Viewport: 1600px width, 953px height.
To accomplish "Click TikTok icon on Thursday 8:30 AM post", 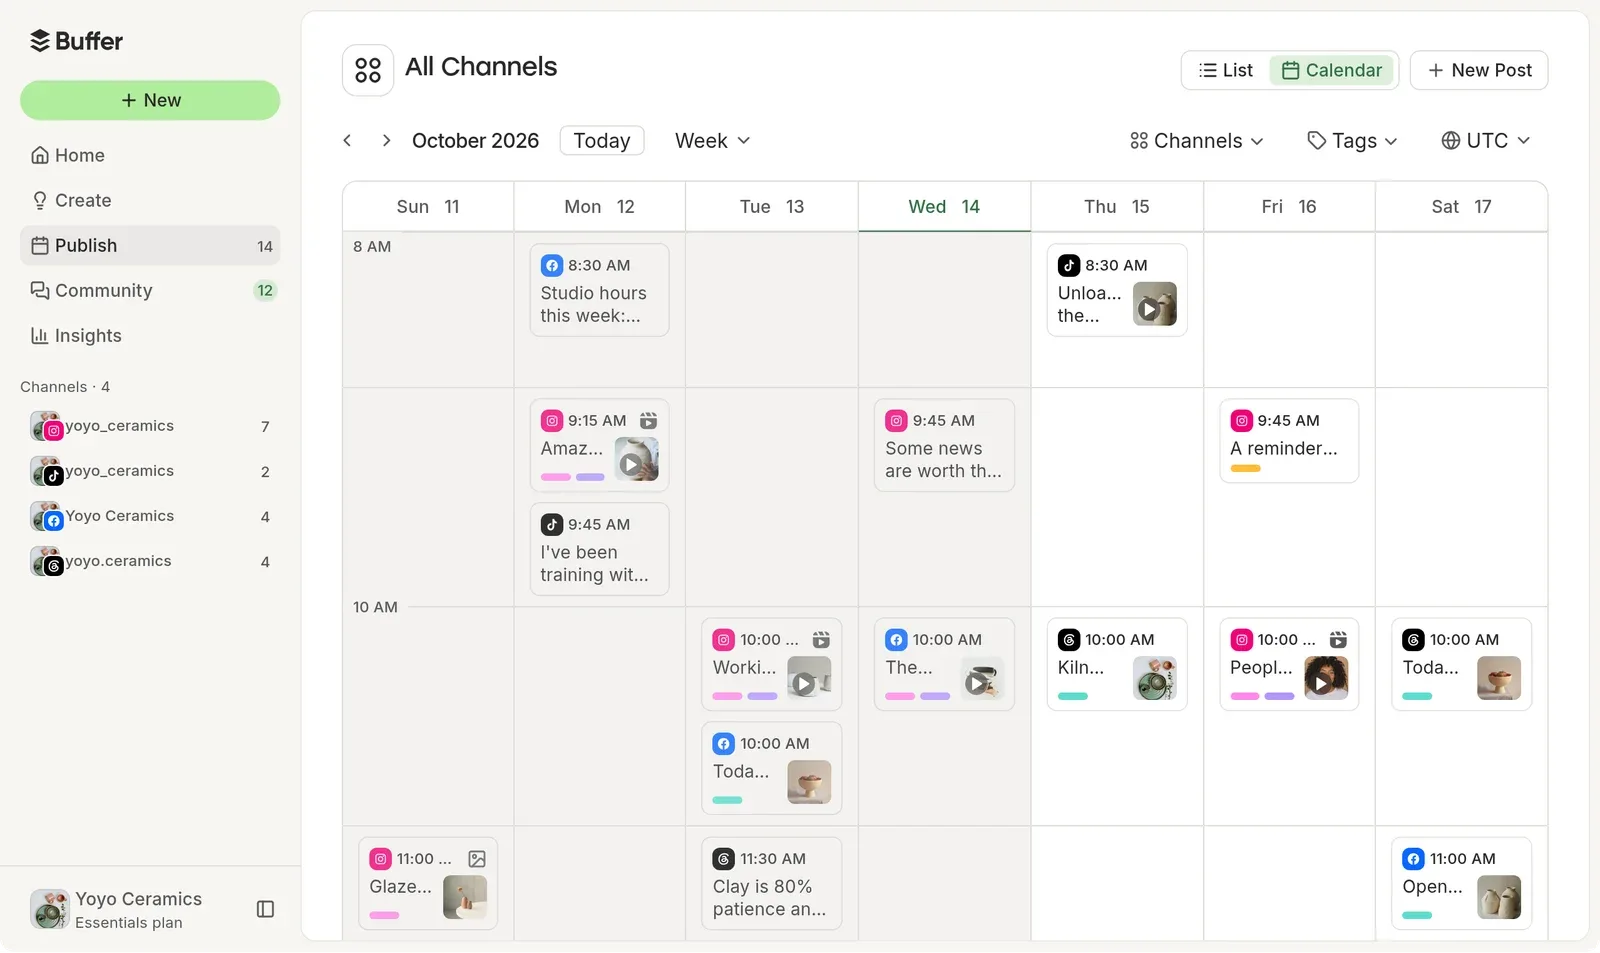I will pyautogui.click(x=1069, y=265).
